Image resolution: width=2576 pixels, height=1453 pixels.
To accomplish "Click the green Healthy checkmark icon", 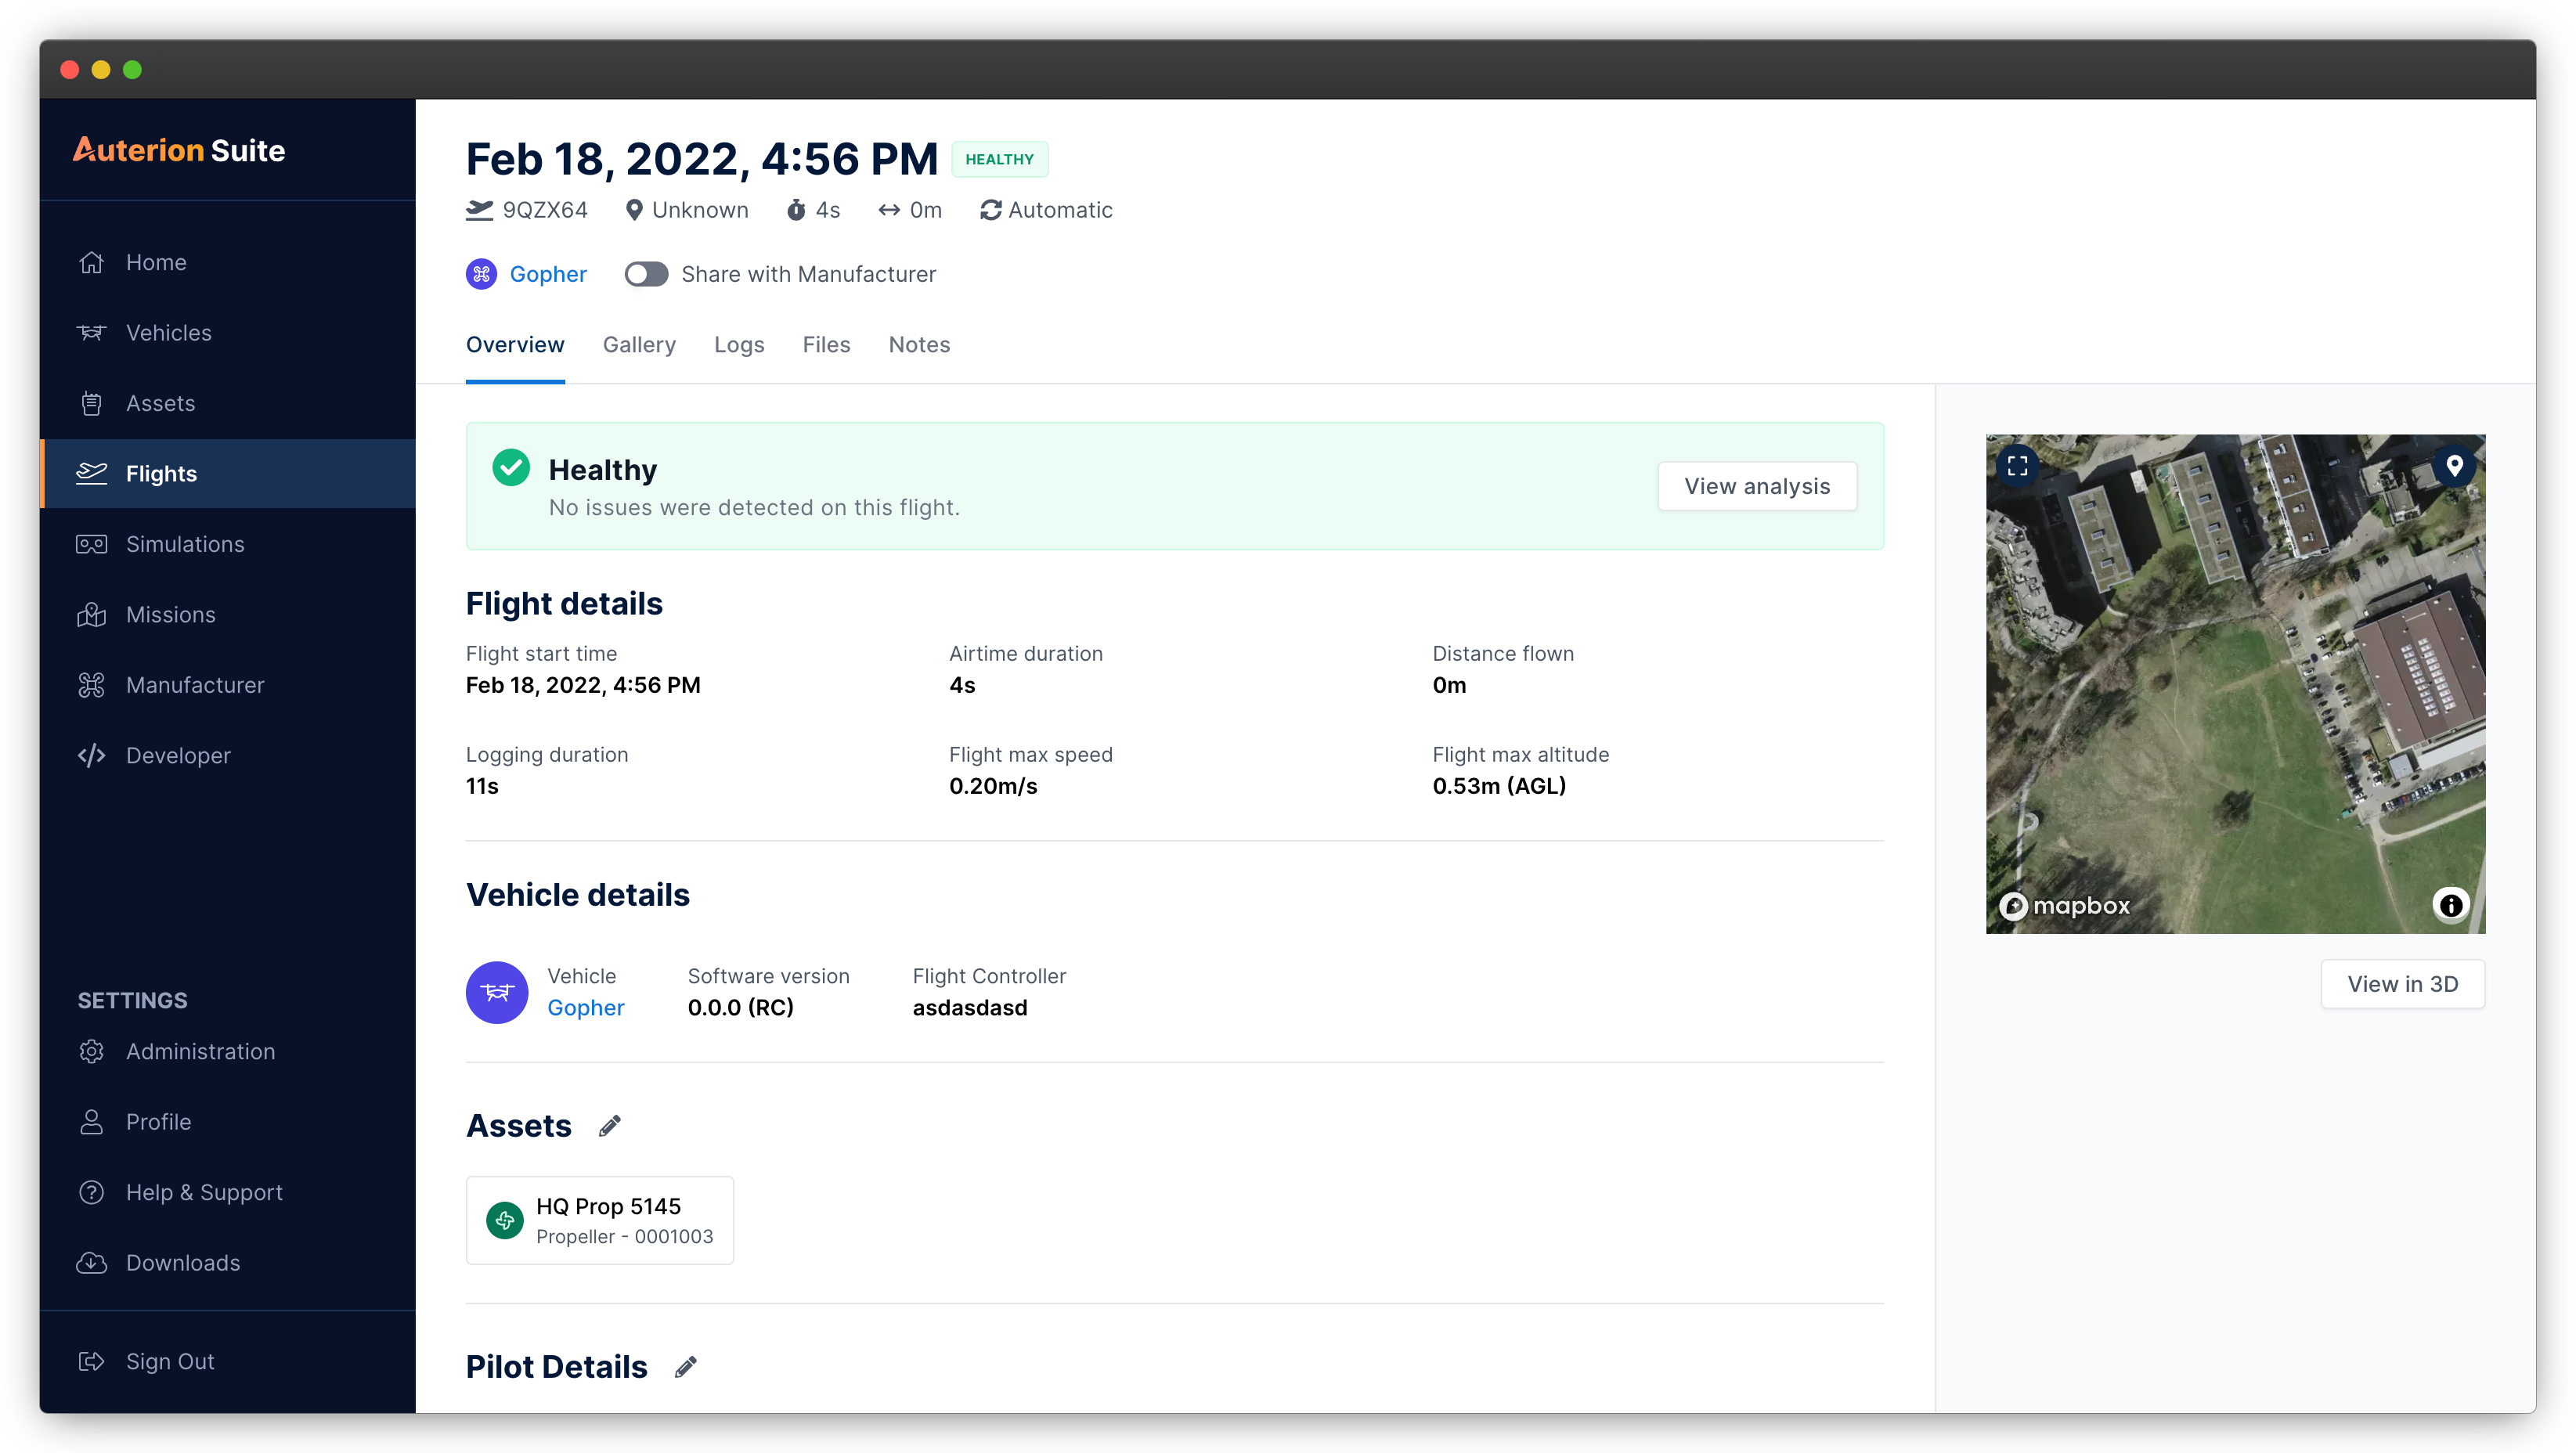I will pyautogui.click(x=511, y=467).
